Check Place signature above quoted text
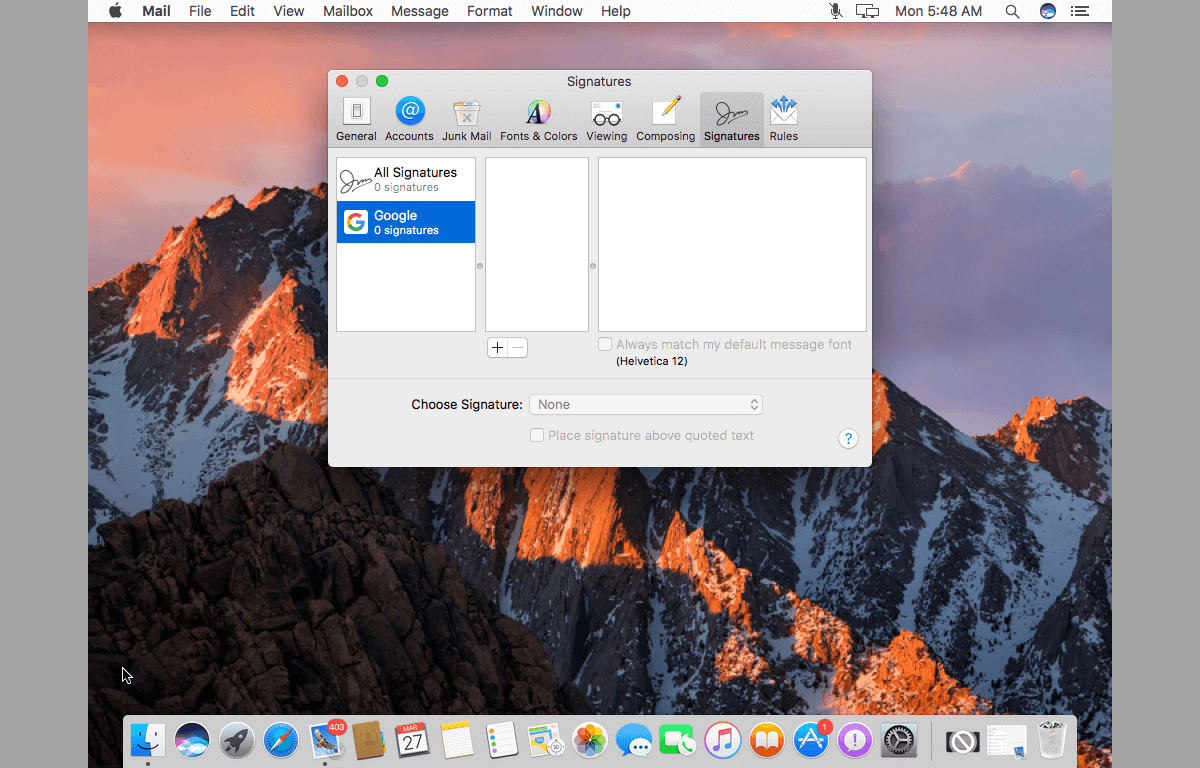Screen dimensions: 1200x768 537,435
